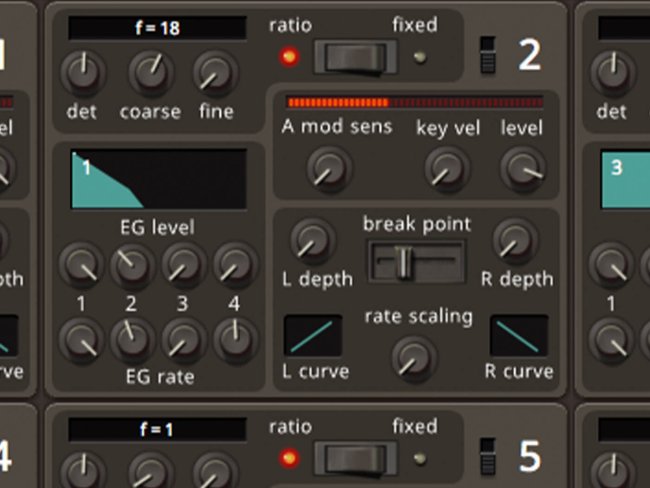This screenshot has height=488, width=650.
Task: Toggle operator 2 on/off switch beside number
Action: coord(488,56)
